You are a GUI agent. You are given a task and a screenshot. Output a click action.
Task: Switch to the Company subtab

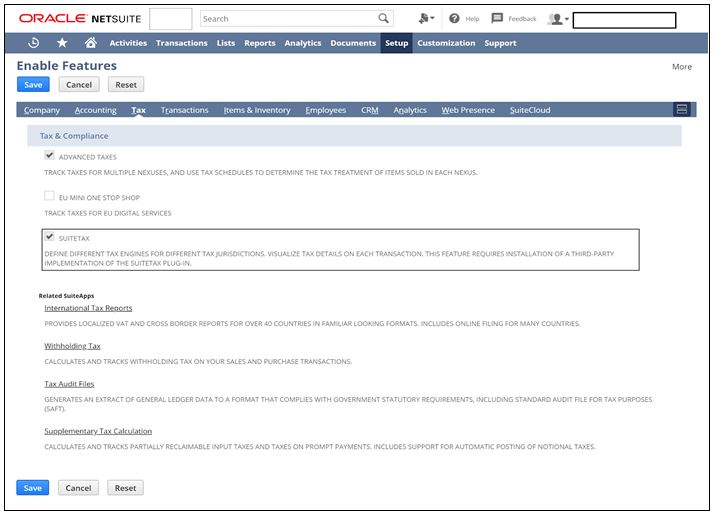tap(42, 110)
